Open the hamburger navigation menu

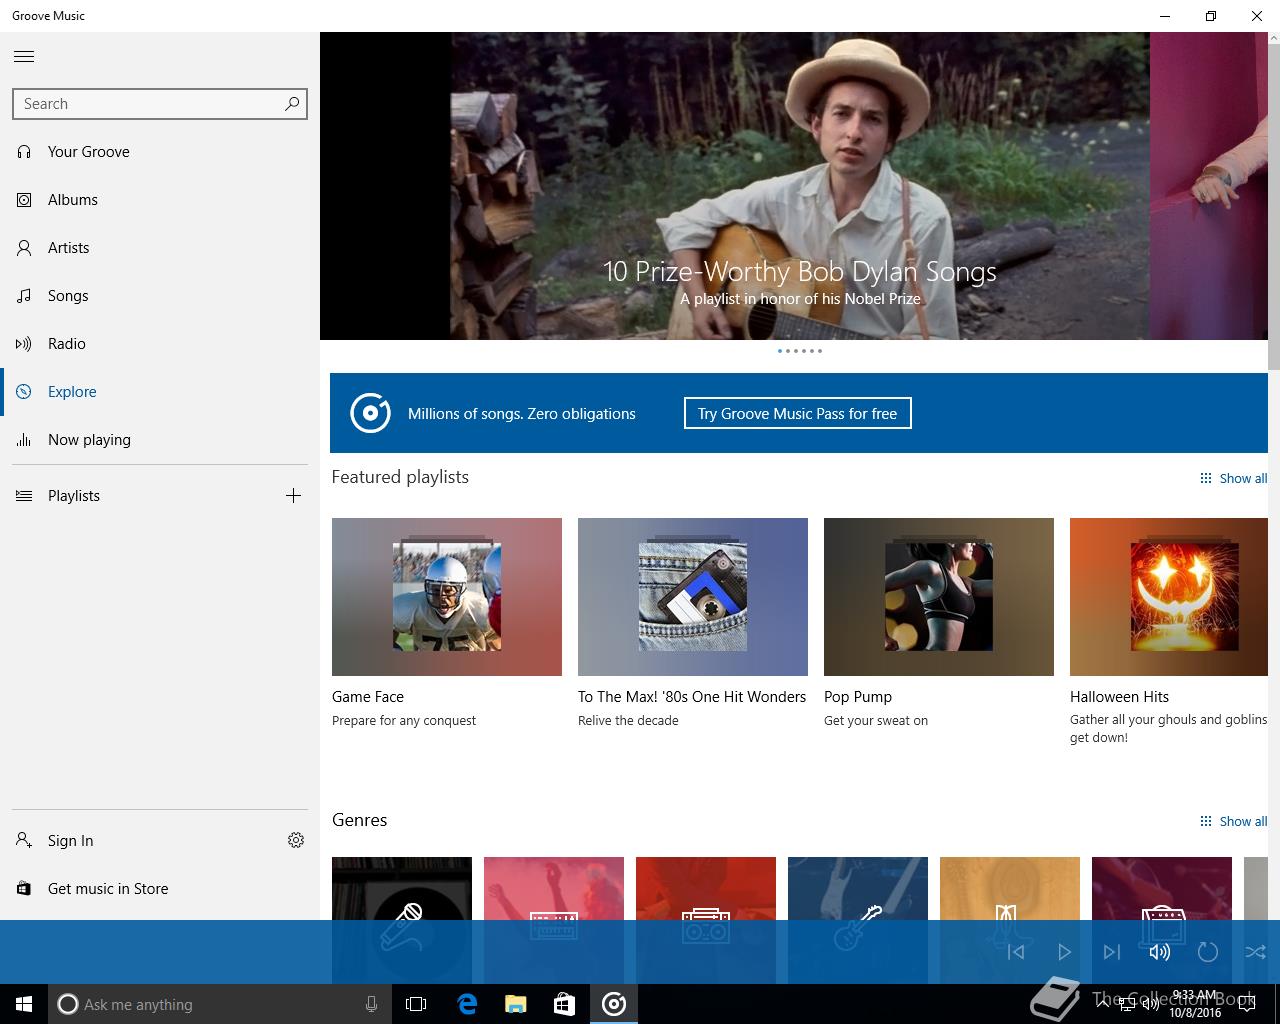click(24, 57)
